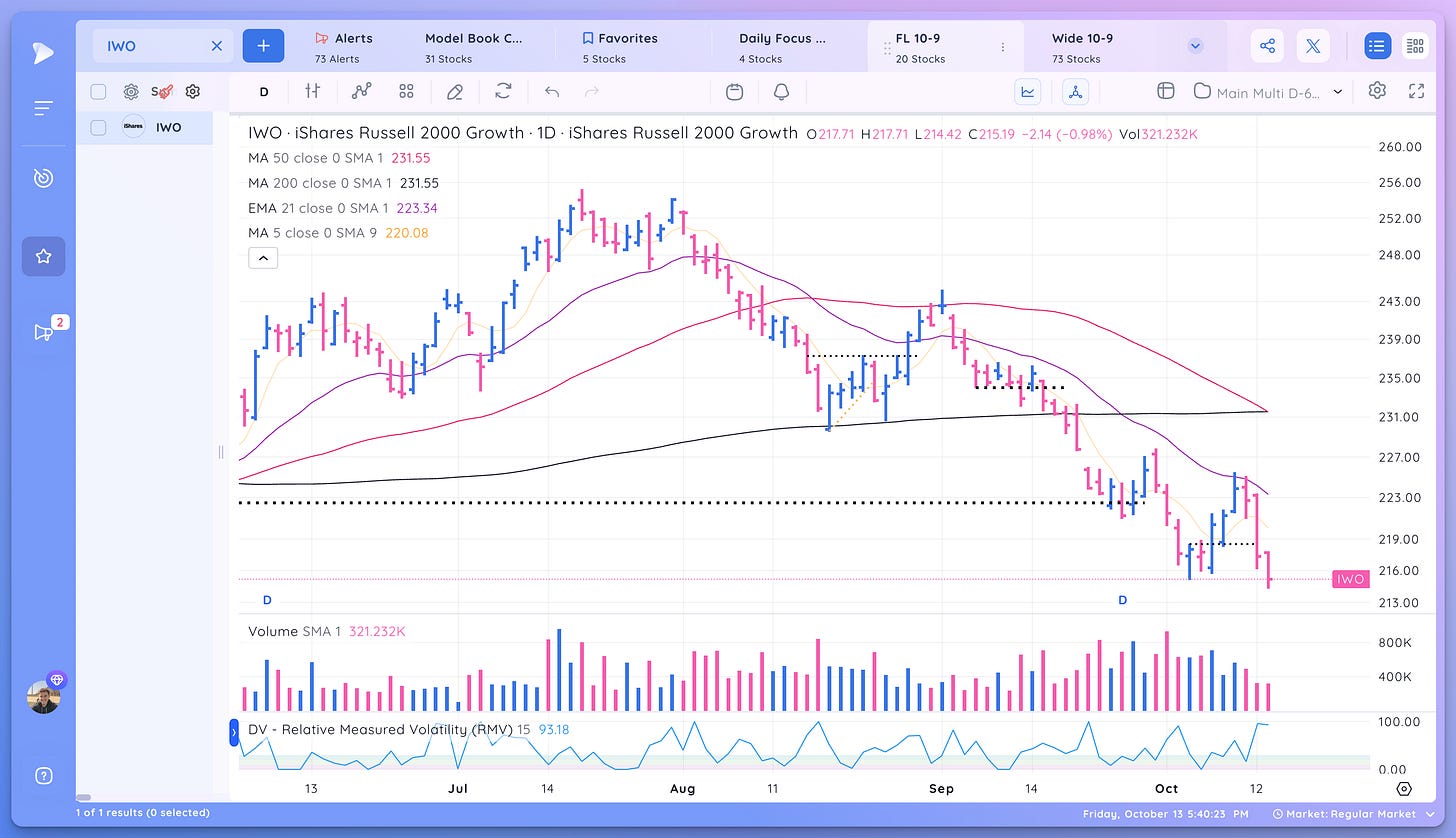Create an alert with the bell icon
Viewport: 1456px width, 838px height.
coord(781,91)
